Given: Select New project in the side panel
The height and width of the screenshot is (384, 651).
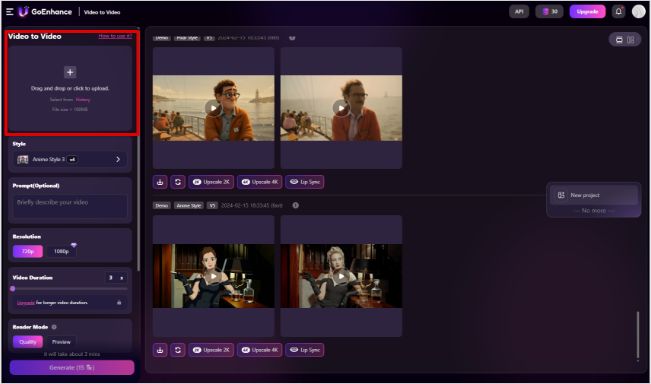Looking at the screenshot, I should coord(594,195).
